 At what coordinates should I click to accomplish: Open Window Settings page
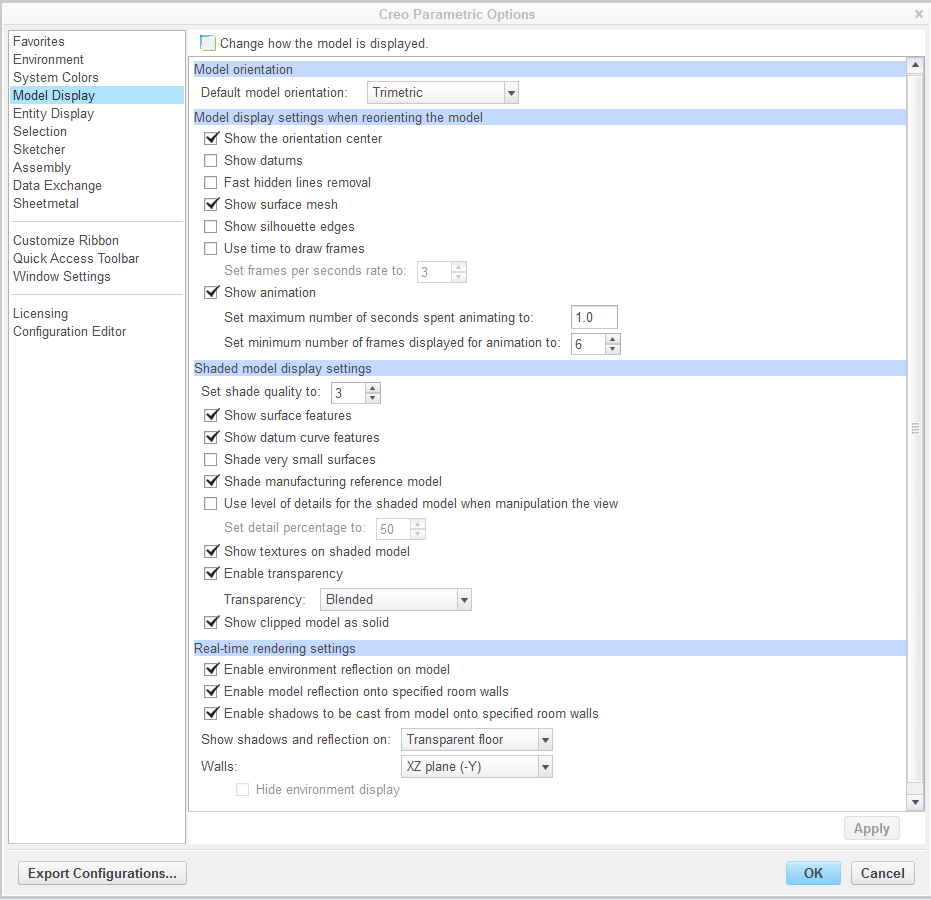click(62, 276)
